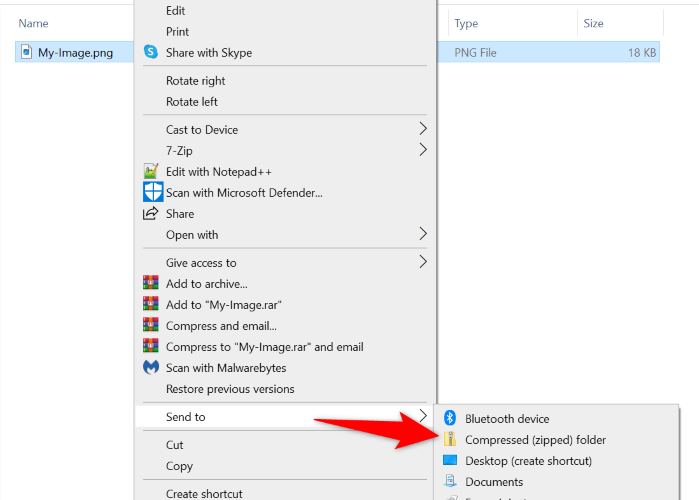Sort files by the Size column header
699x500 pixels.
tap(593, 23)
